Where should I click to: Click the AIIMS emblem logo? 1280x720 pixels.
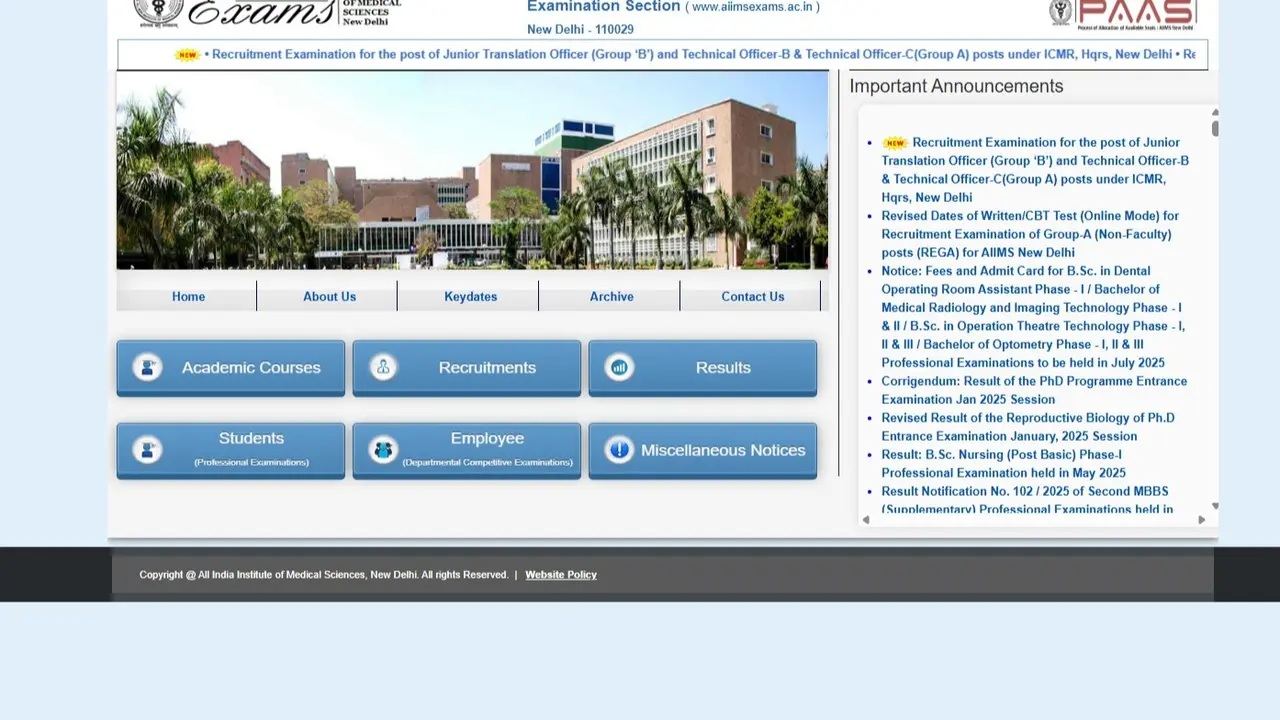(x=156, y=10)
